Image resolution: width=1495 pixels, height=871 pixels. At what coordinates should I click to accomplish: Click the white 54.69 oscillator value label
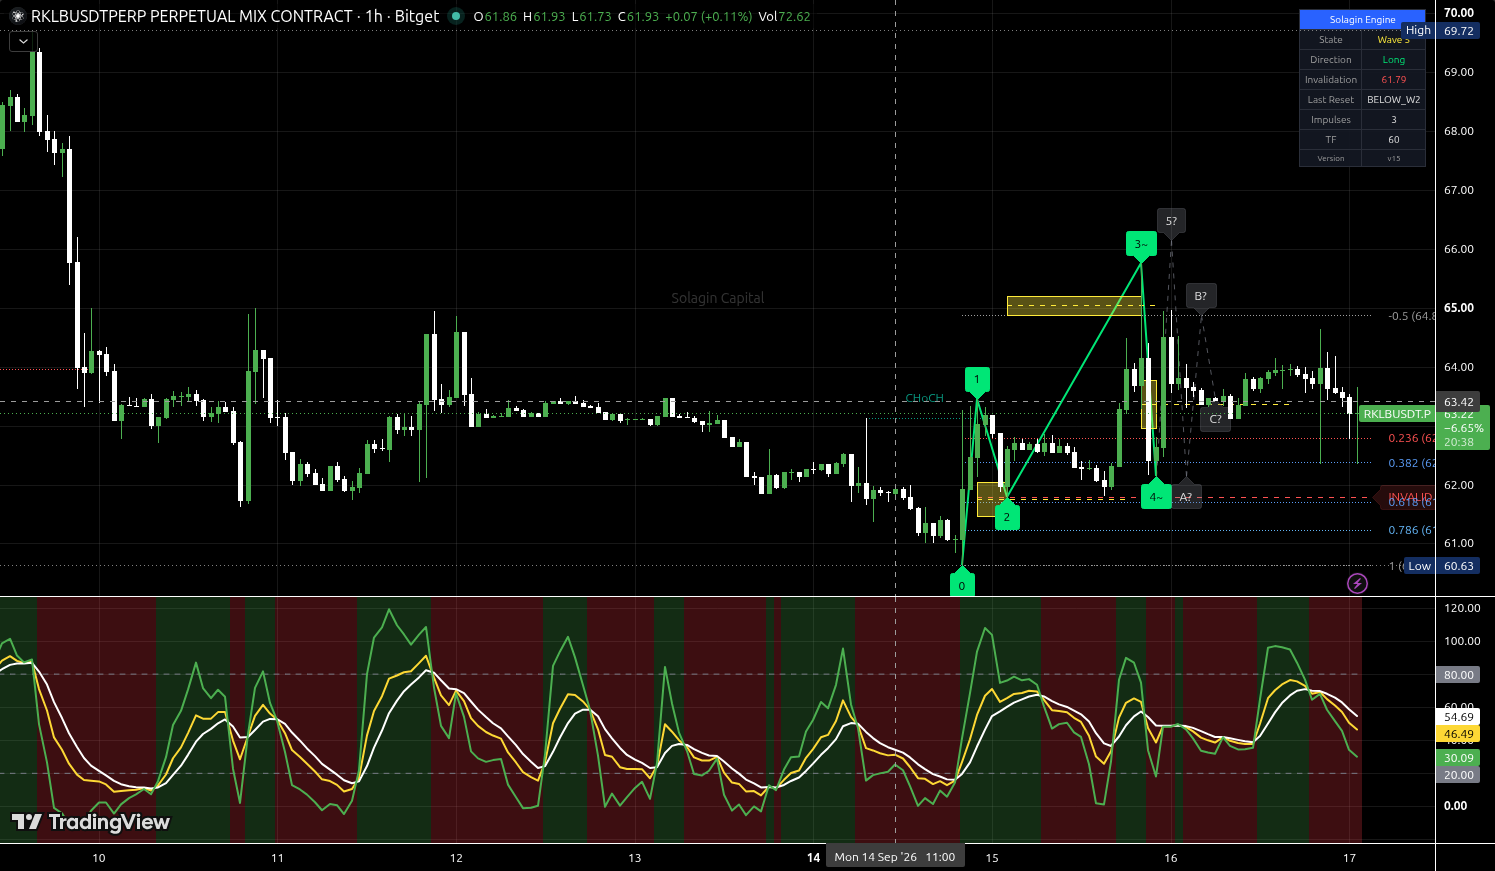[1459, 717]
